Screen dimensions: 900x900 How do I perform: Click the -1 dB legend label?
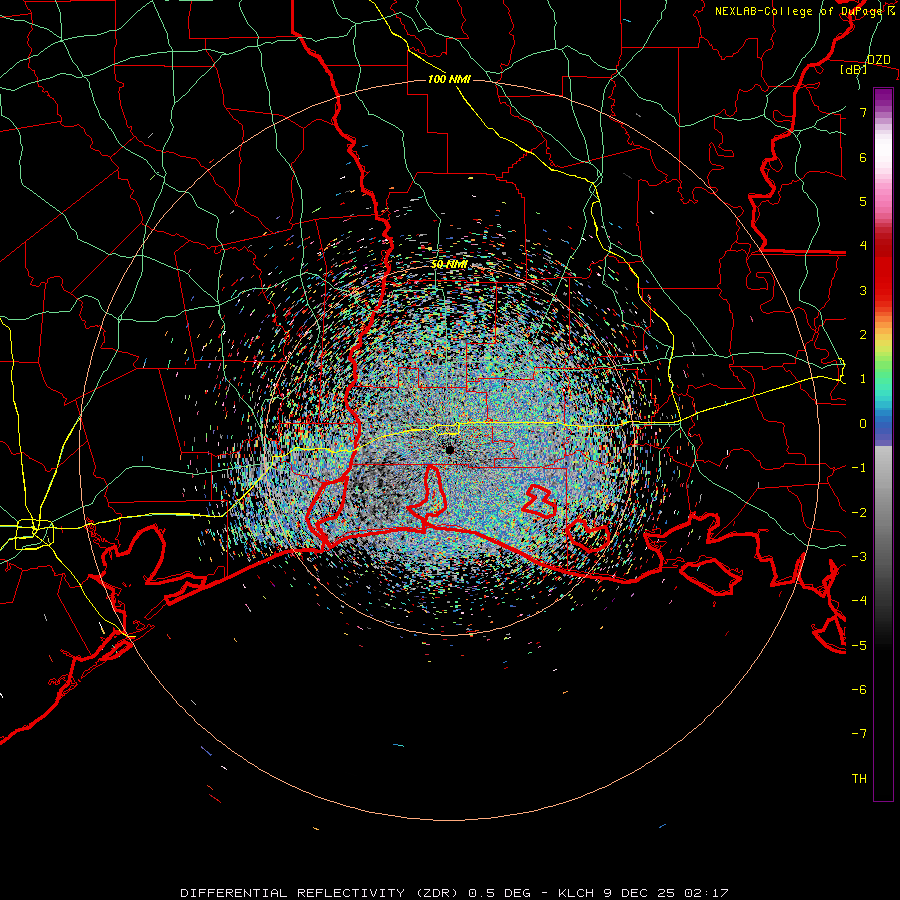[x=859, y=468]
